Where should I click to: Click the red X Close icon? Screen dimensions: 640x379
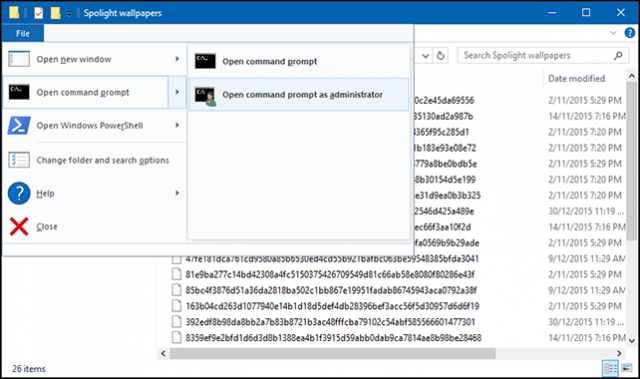[x=19, y=226]
